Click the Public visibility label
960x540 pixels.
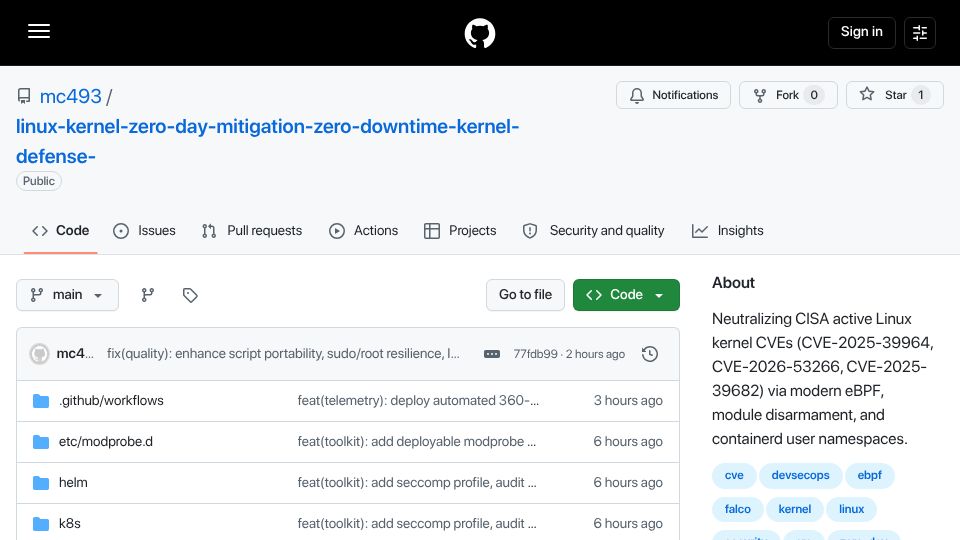click(x=39, y=181)
